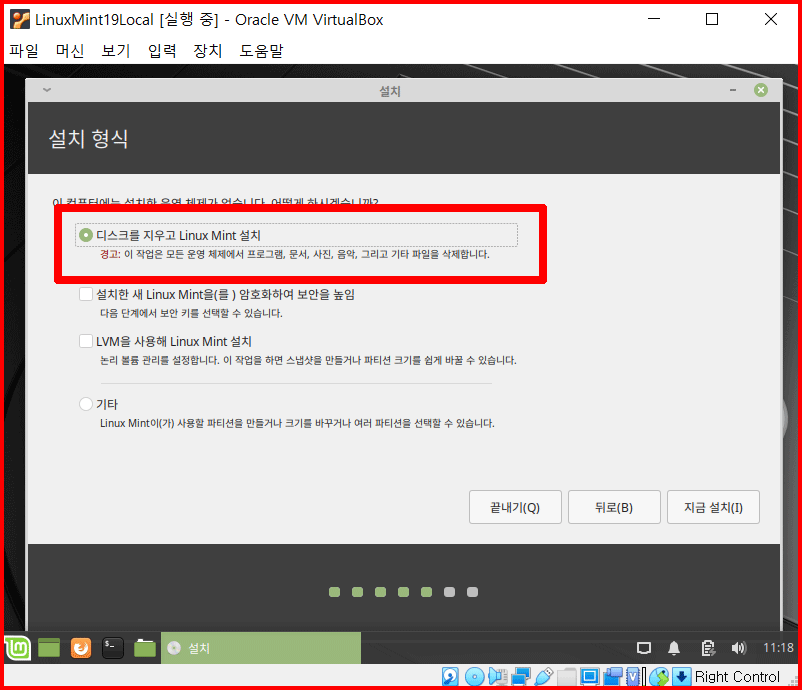The image size is (802, 690).
Task: Click the VirtualBox hard disk status icon
Action: pos(450,677)
